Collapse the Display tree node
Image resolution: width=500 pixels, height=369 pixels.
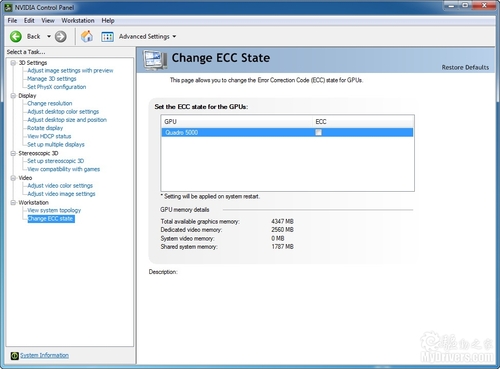pos(13,96)
